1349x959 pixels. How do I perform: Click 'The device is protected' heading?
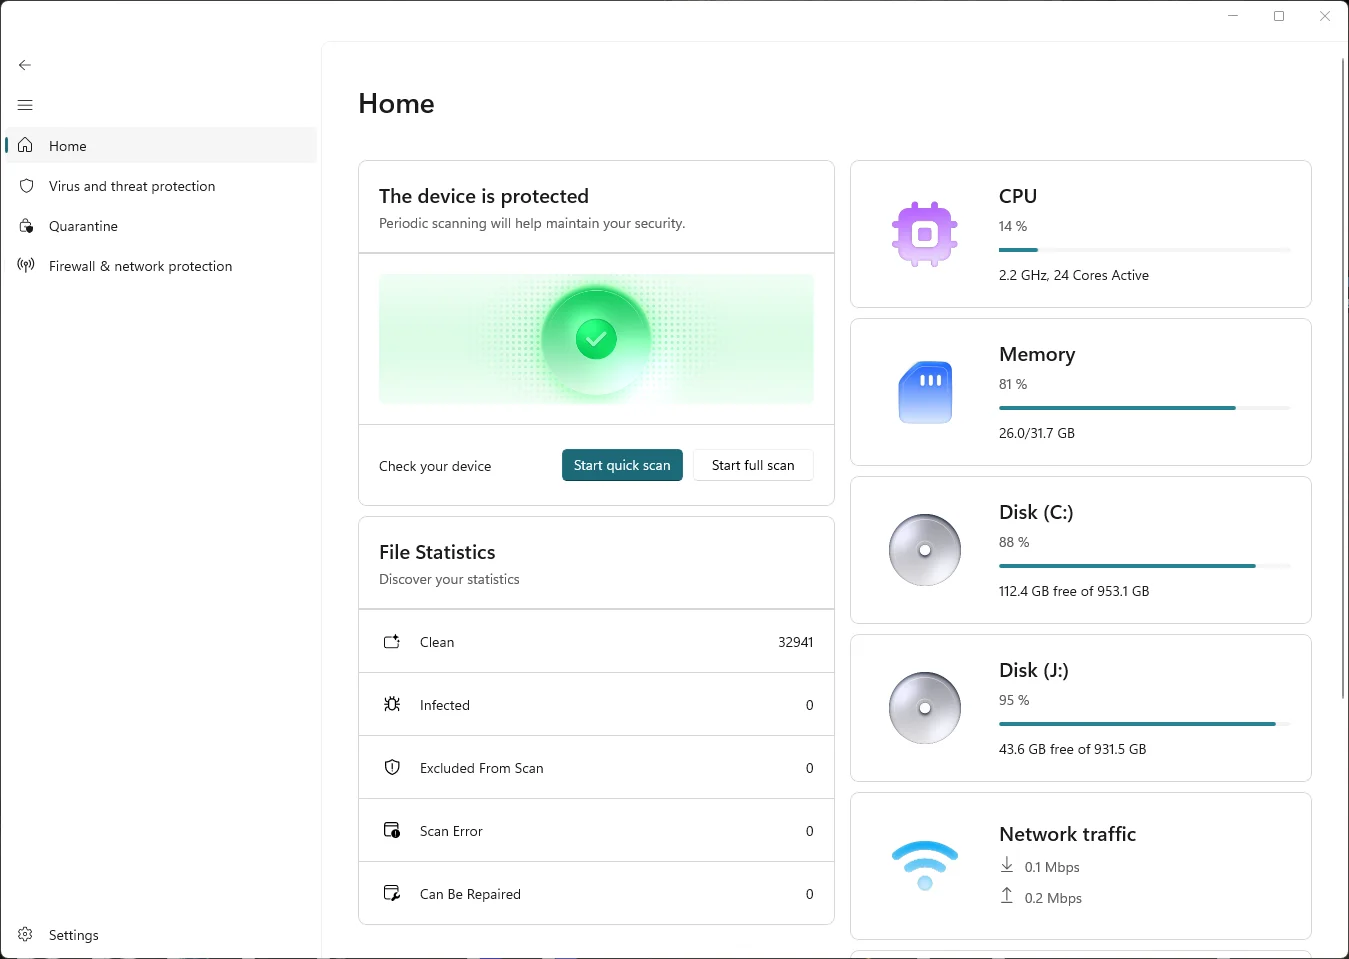pyautogui.click(x=484, y=196)
